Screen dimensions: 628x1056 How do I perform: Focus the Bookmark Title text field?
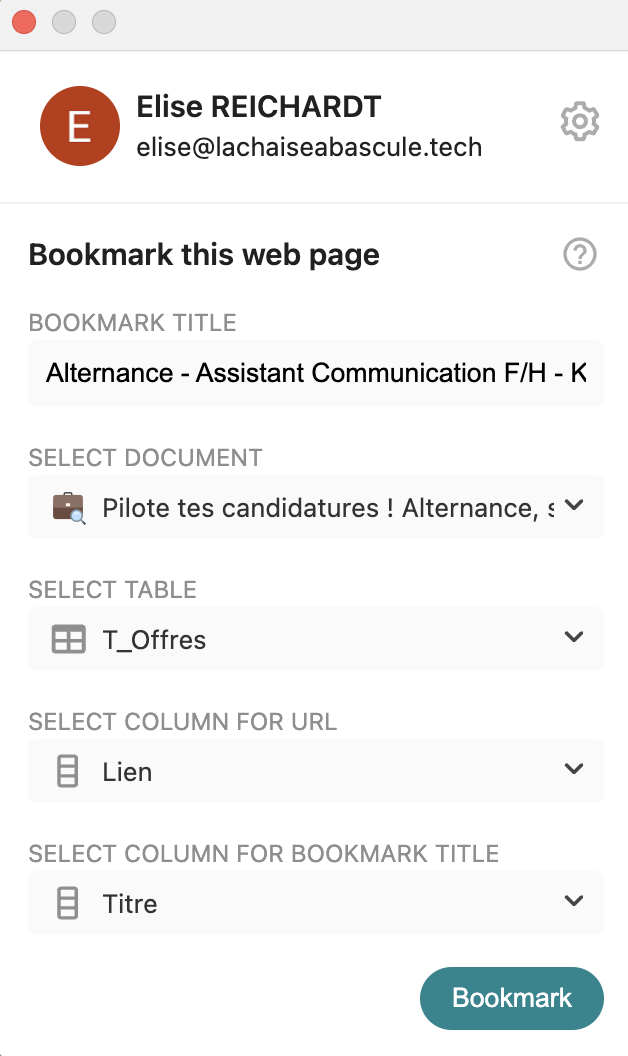click(316, 373)
